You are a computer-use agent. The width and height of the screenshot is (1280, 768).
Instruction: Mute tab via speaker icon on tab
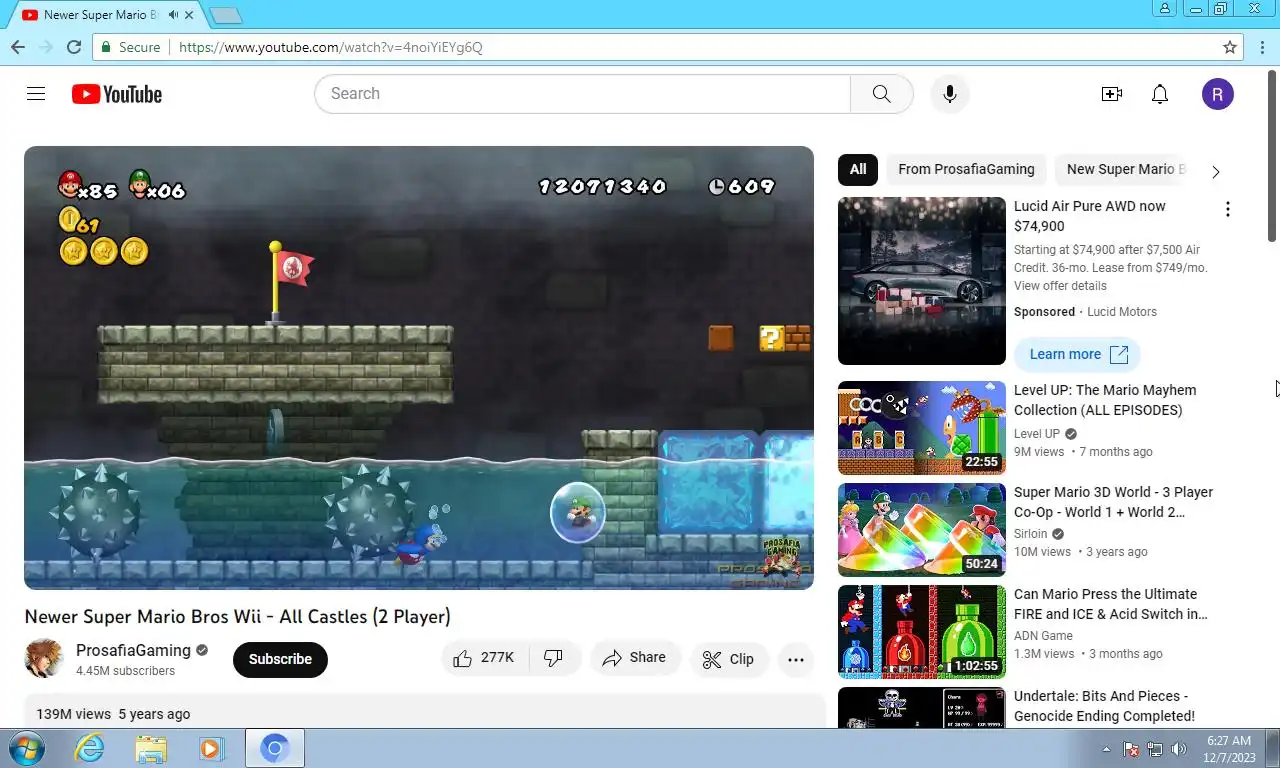pyautogui.click(x=173, y=15)
